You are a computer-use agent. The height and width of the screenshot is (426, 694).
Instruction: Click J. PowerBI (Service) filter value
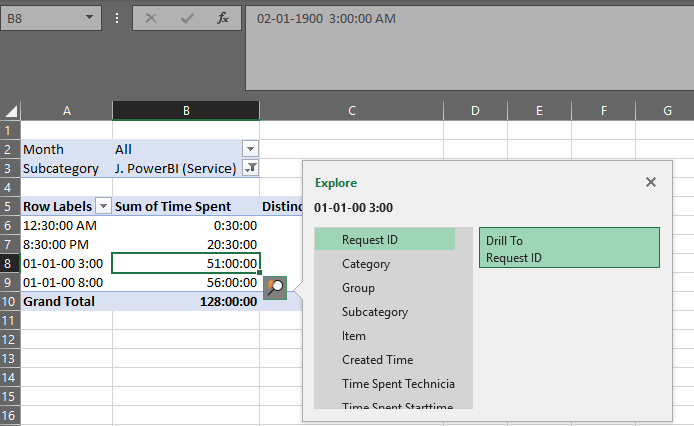[177, 168]
